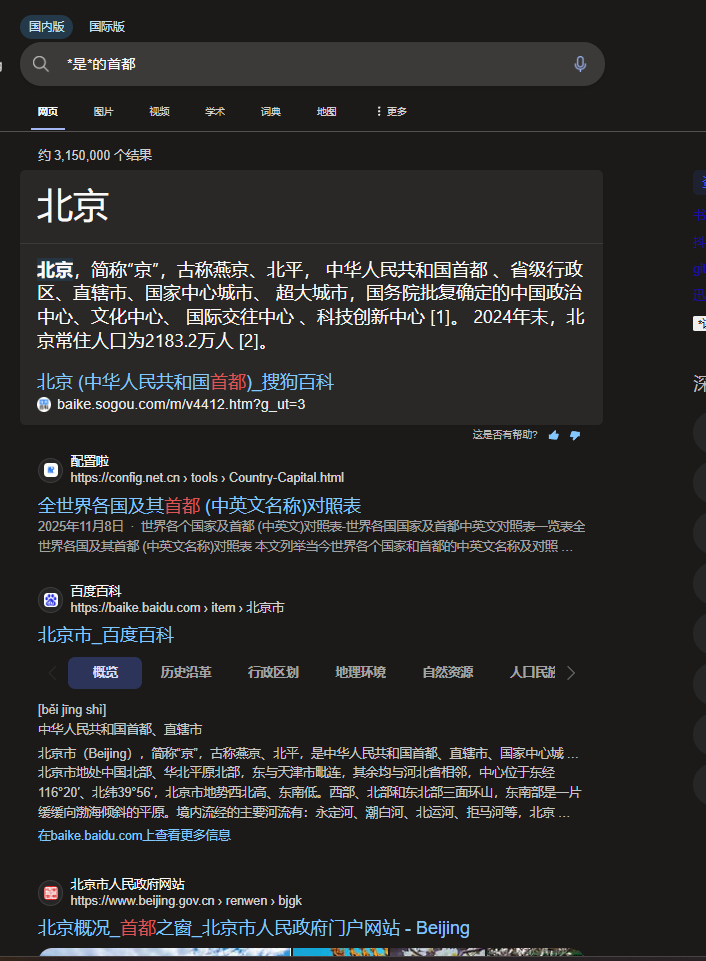This screenshot has height=961, width=706.
Task: Switch to 图片 tab
Action: [x=104, y=112]
